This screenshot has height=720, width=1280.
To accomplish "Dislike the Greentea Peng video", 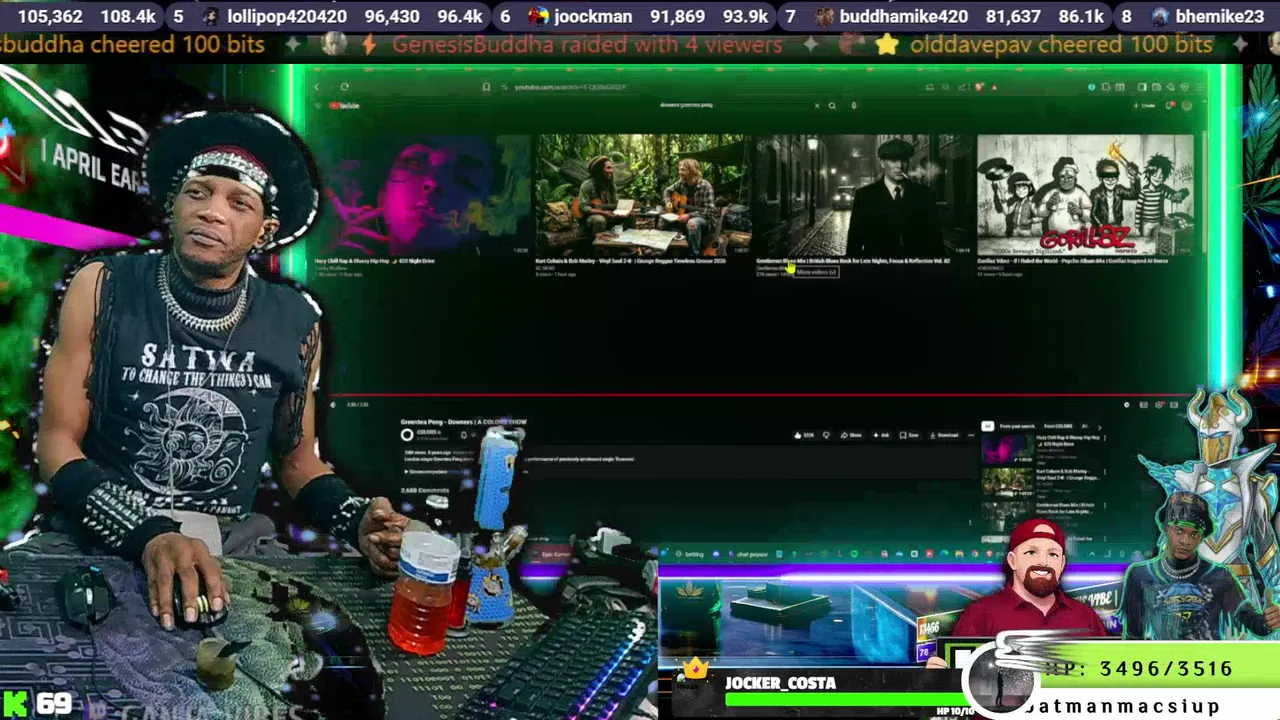I will click(x=826, y=435).
